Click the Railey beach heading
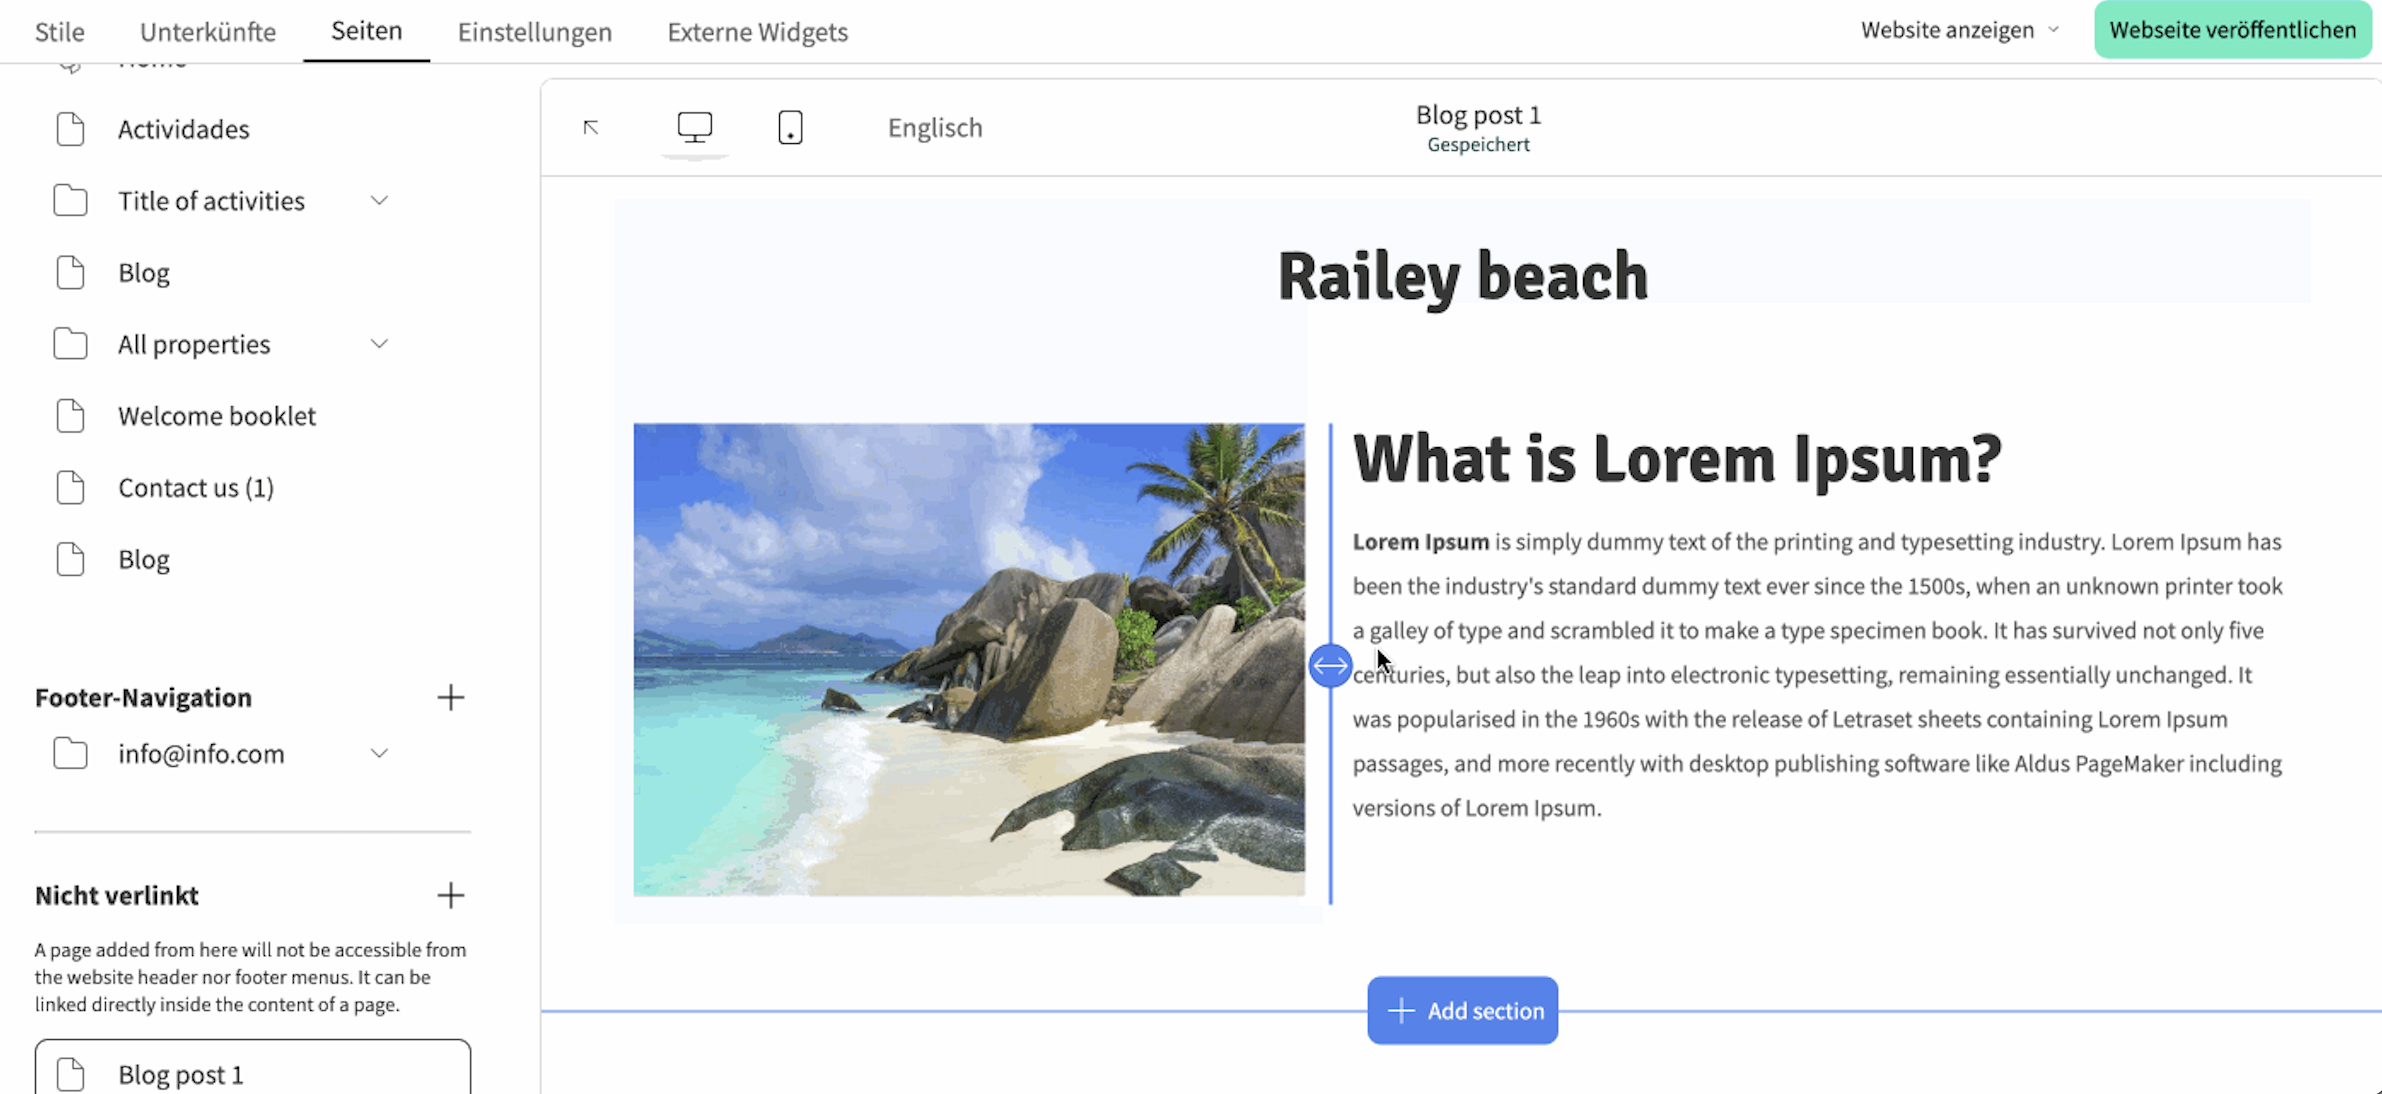2382x1094 pixels. (1463, 277)
